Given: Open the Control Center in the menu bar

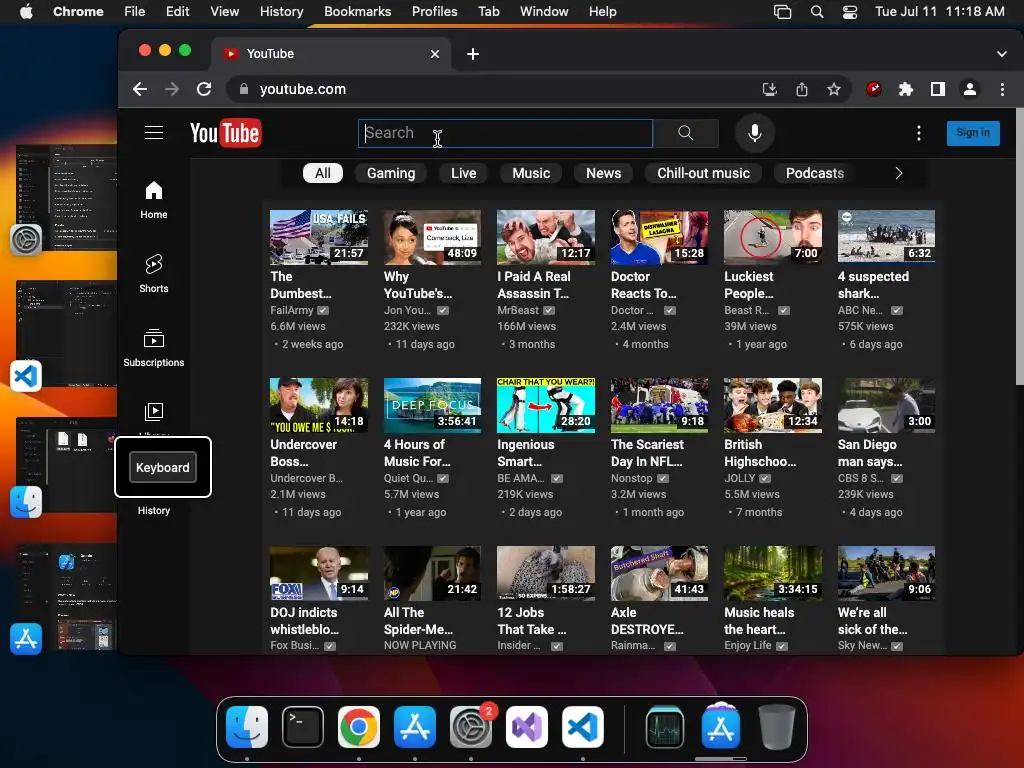Looking at the screenshot, I should (x=850, y=12).
